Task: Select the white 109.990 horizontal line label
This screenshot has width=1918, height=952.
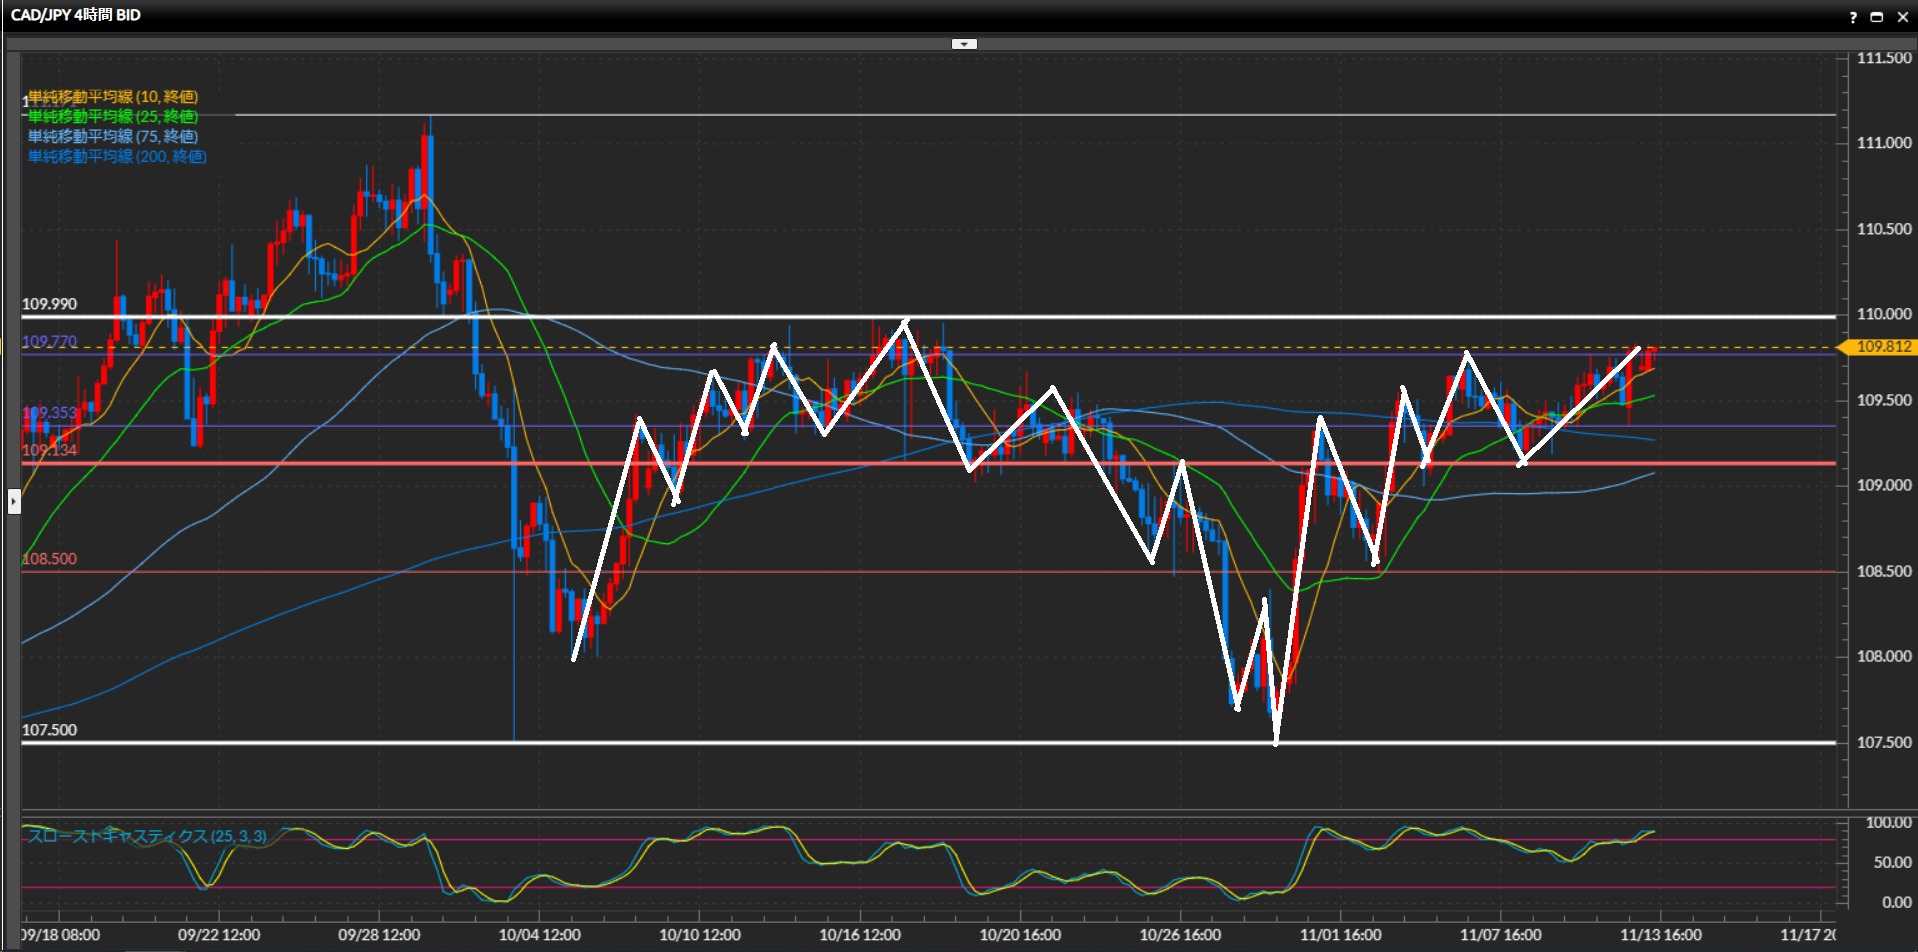Action: [49, 304]
